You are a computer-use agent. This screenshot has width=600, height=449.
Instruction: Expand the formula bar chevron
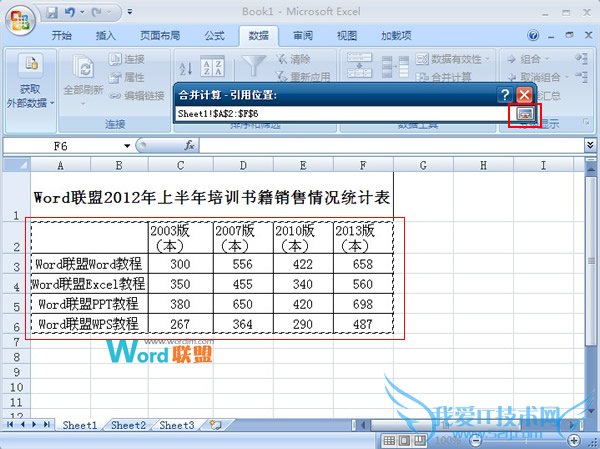click(590, 145)
